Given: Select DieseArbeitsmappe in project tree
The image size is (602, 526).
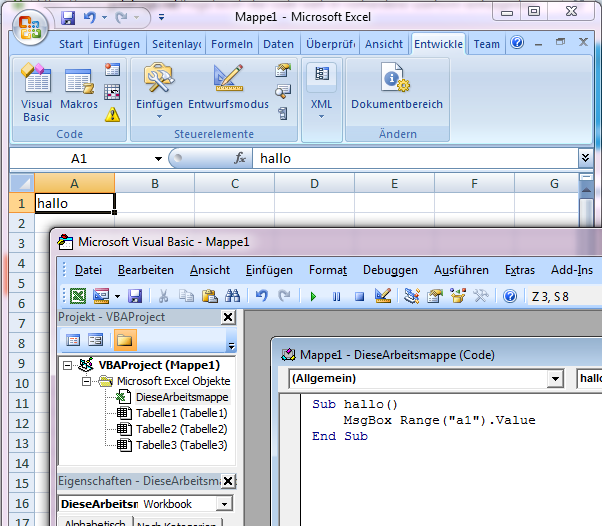Looking at the screenshot, I should click(182, 397).
